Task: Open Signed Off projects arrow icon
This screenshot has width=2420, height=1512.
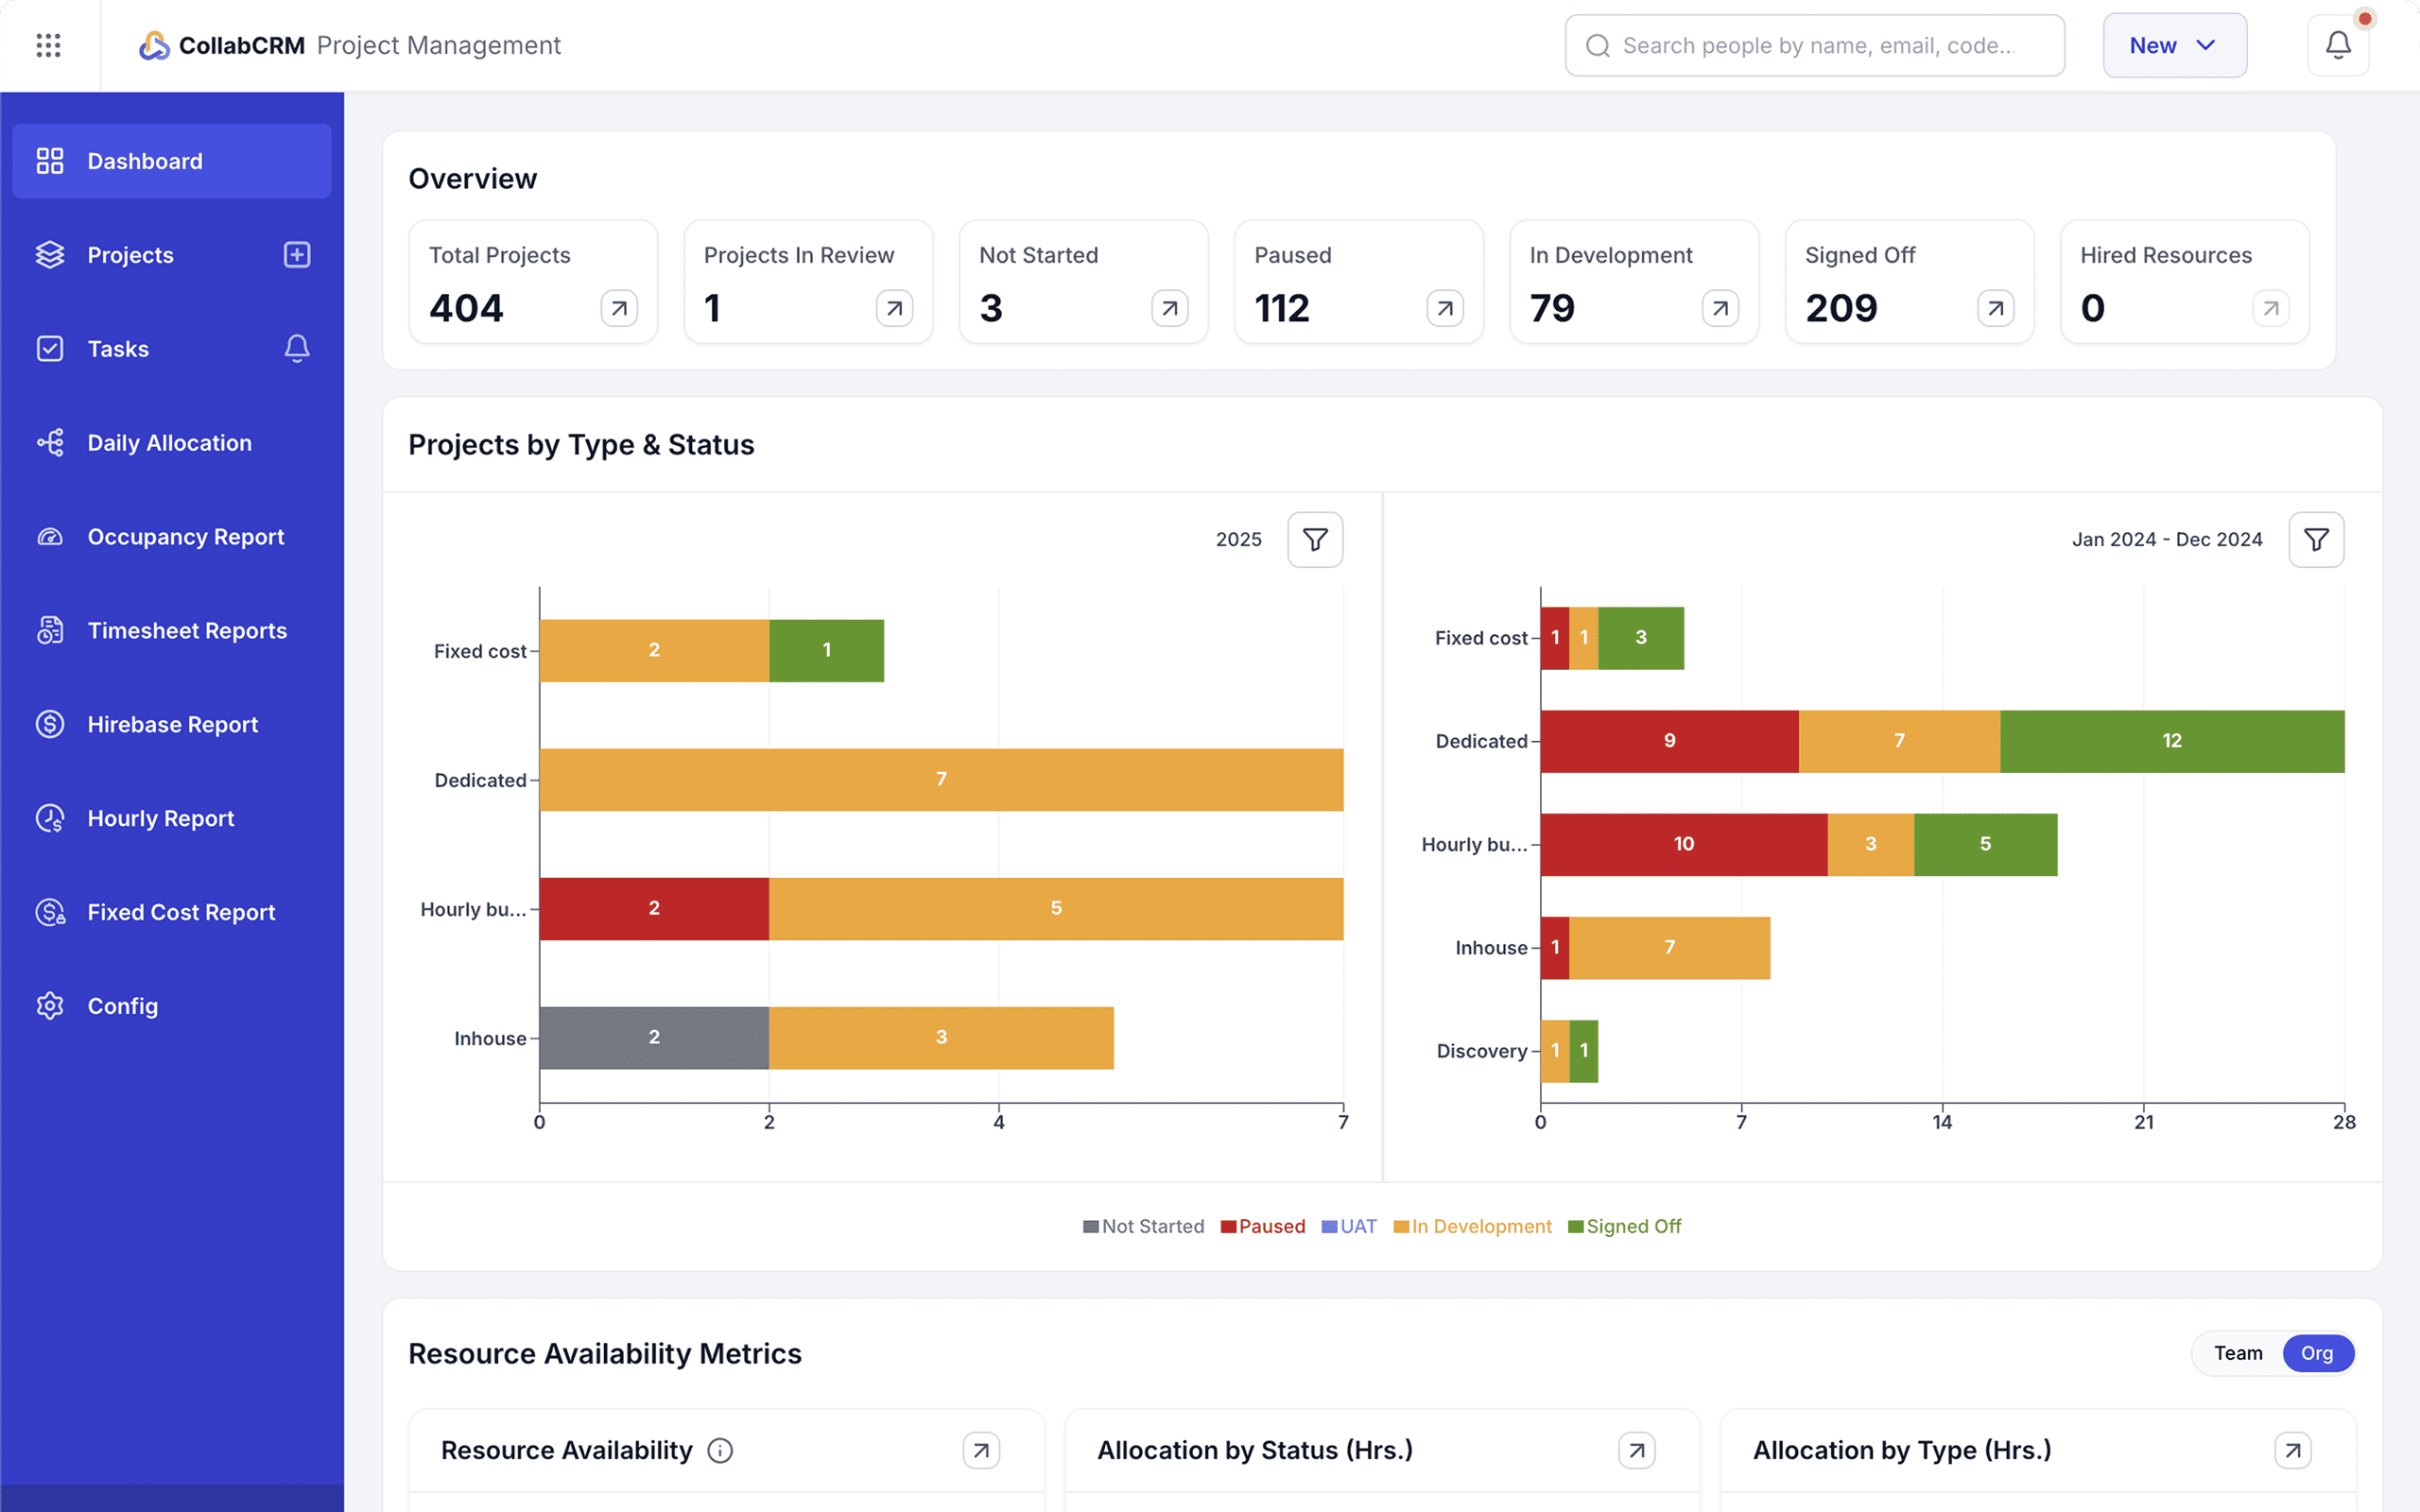Action: tap(1995, 308)
